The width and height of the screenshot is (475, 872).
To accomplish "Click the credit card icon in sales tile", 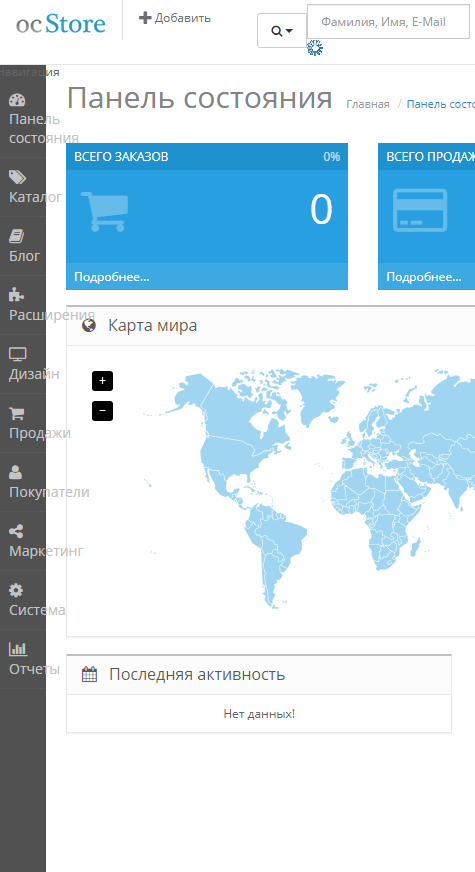I will click(x=420, y=210).
